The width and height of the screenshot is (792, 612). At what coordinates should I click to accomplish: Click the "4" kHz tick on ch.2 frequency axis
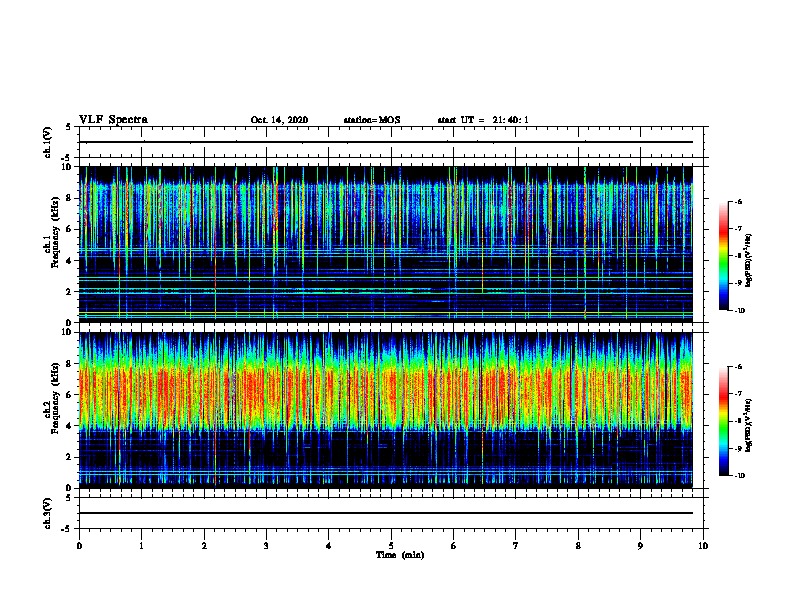(x=70, y=426)
